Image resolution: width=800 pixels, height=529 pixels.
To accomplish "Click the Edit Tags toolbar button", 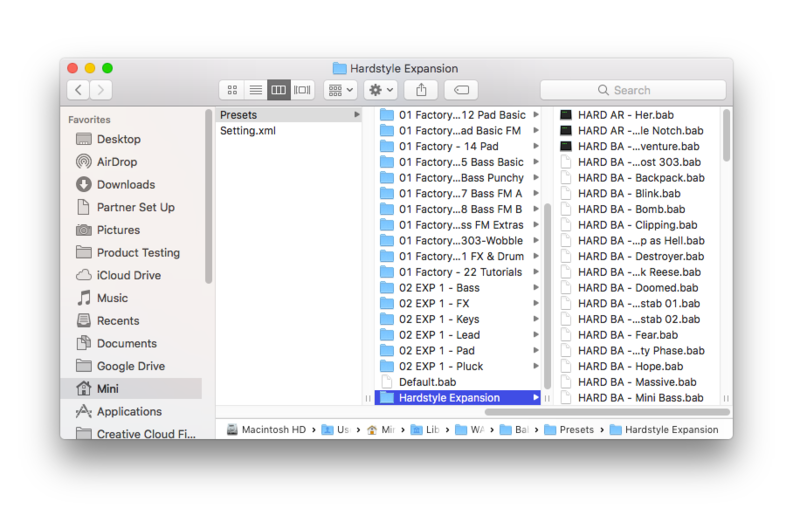I will pos(462,90).
